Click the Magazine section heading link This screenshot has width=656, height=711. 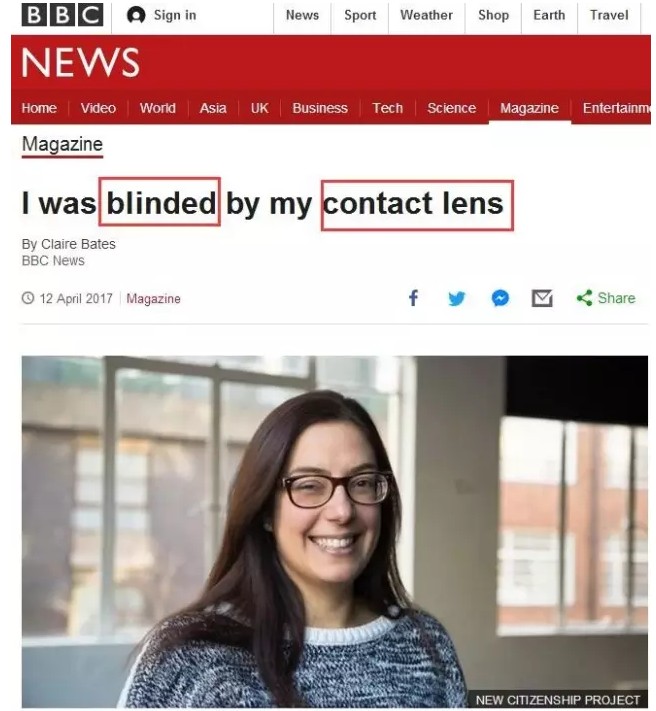click(62, 145)
